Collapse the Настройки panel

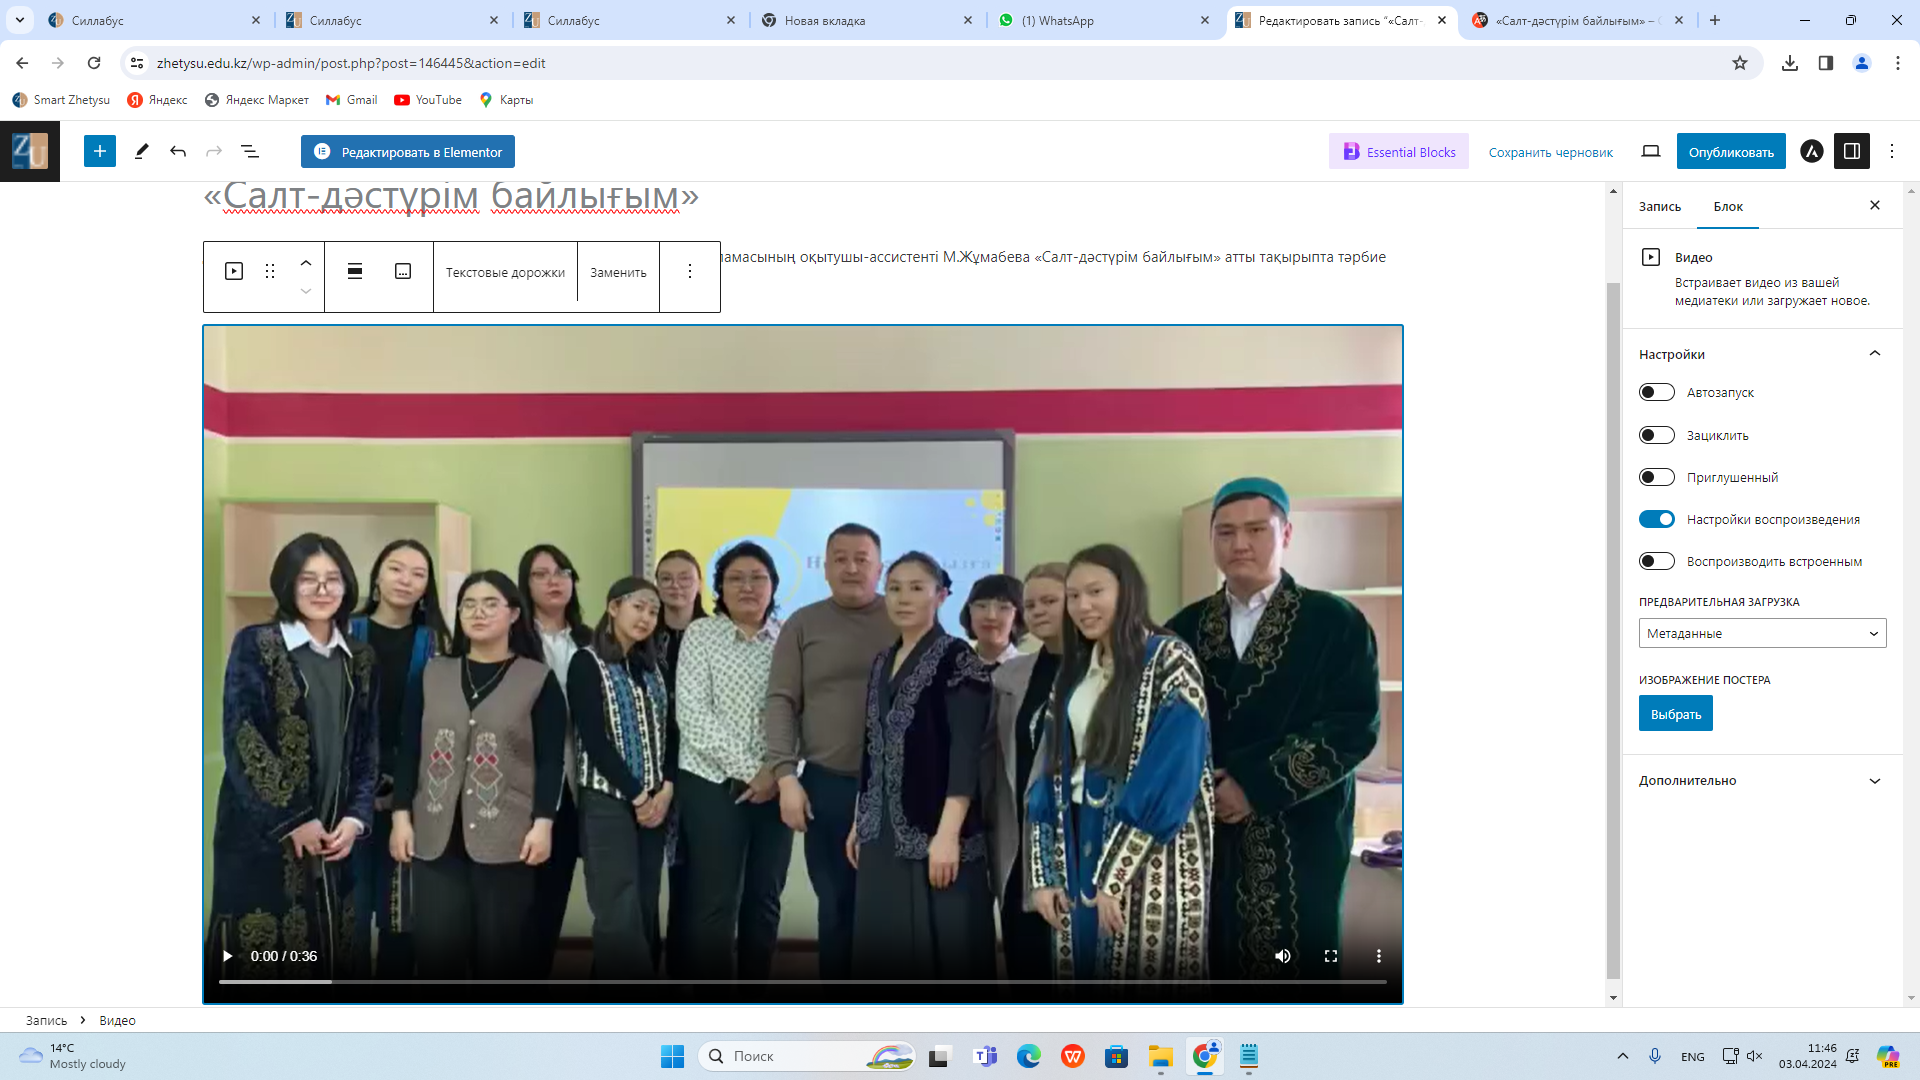1874,354
